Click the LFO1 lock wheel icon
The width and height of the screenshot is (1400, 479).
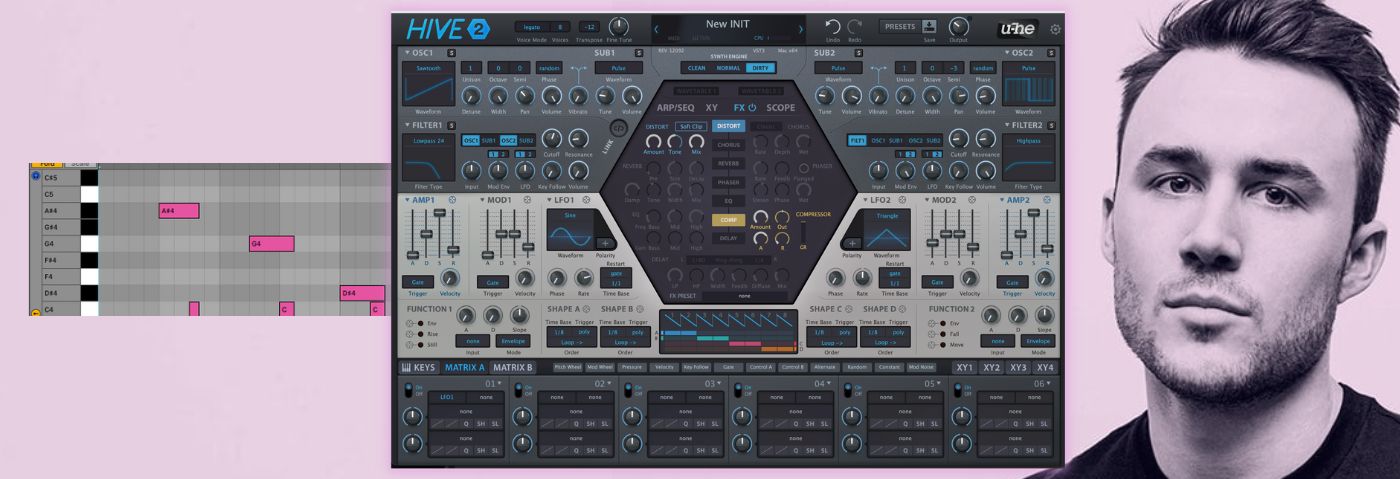pos(585,200)
